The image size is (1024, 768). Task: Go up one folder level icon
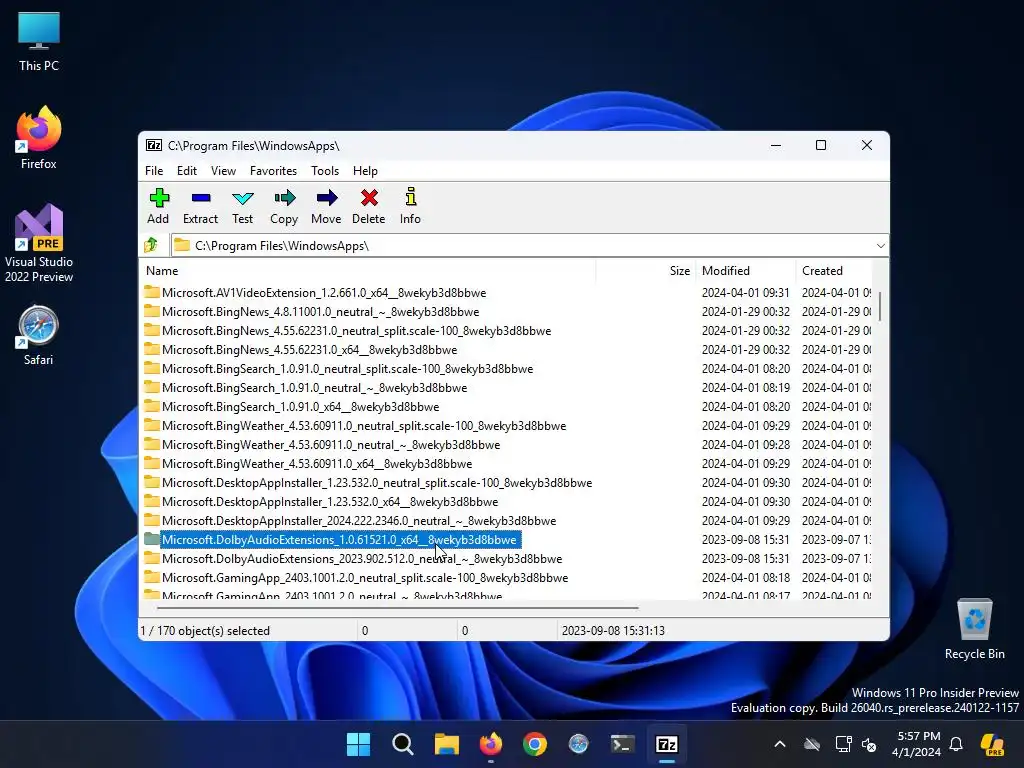pos(152,246)
